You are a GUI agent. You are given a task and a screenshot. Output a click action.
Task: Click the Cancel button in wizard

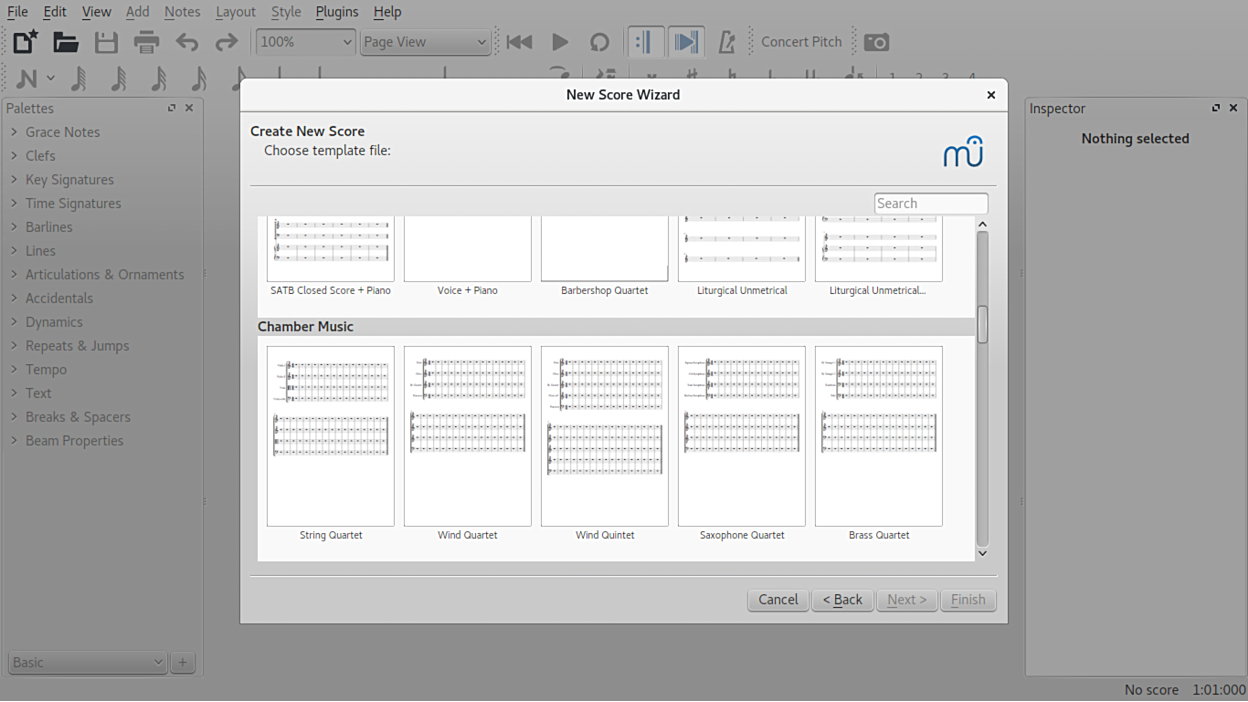point(778,600)
